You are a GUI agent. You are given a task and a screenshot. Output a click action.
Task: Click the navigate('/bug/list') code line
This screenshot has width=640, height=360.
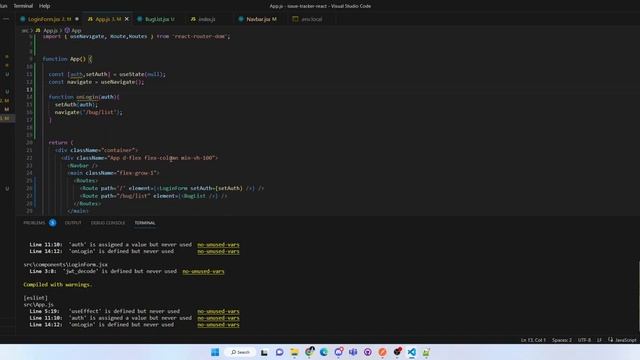89,112
